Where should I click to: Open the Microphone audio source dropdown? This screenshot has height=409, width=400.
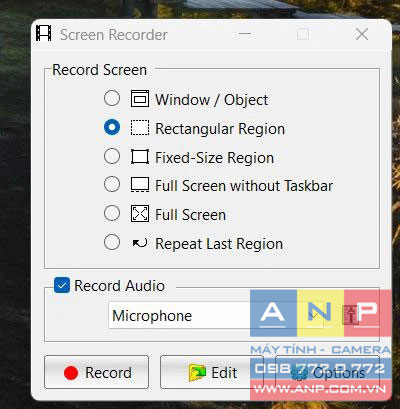[x=216, y=315]
